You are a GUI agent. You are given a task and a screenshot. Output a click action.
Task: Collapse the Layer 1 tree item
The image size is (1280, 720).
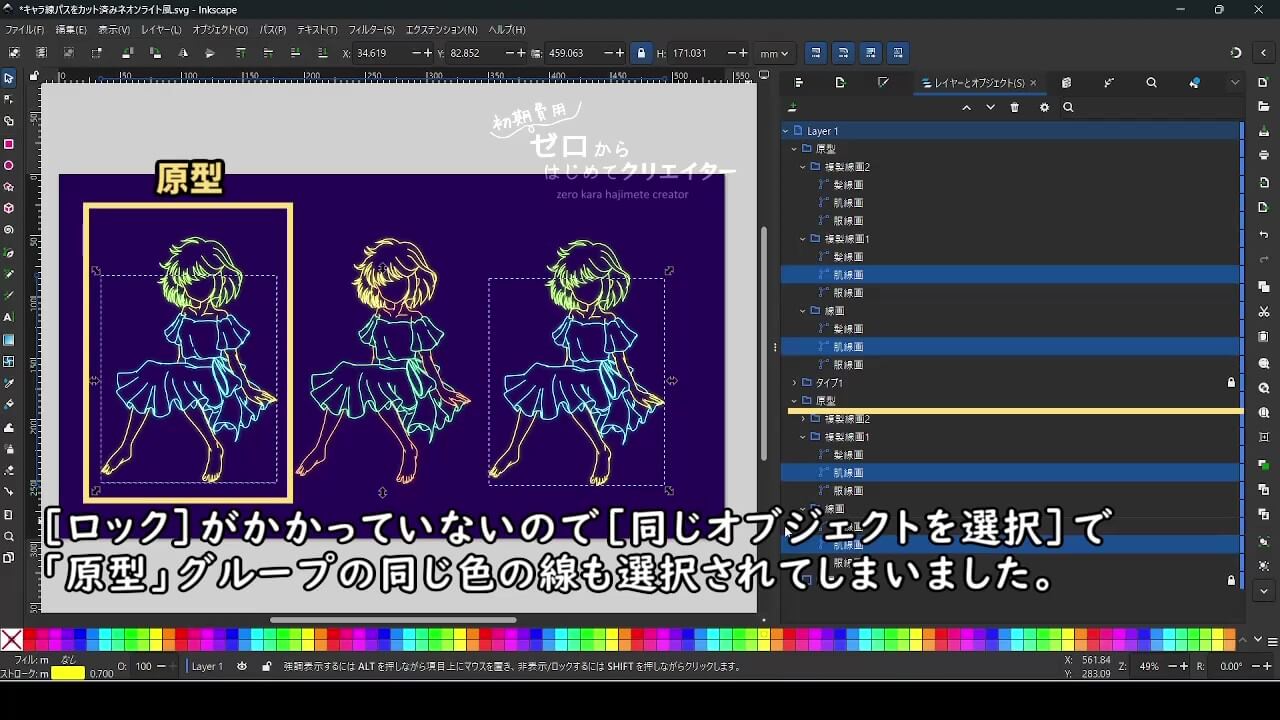(x=785, y=130)
